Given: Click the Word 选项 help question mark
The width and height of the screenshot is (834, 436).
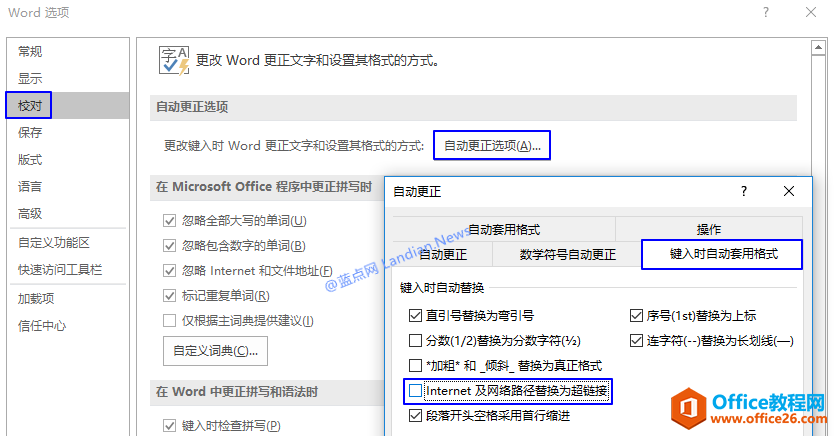Looking at the screenshot, I should tap(765, 12).
